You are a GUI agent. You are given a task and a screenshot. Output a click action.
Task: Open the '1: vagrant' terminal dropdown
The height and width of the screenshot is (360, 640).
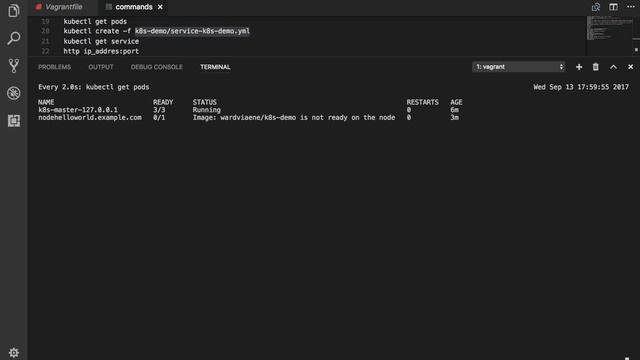[518, 67]
